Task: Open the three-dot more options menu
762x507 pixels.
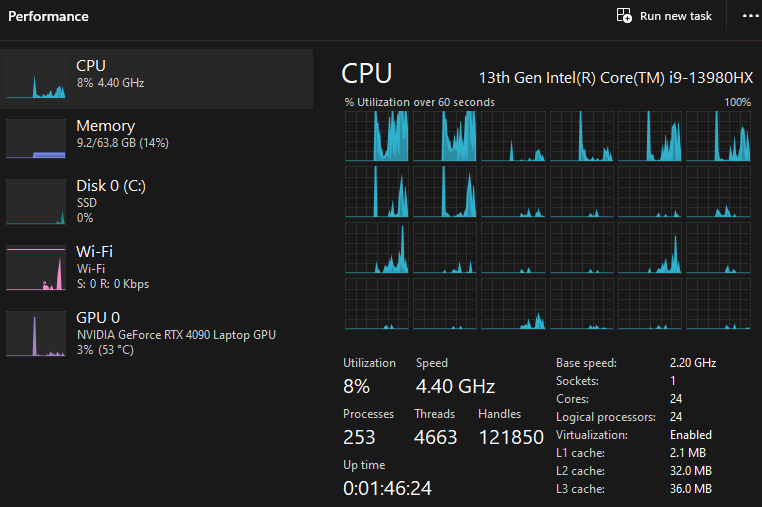Action: pyautogui.click(x=750, y=16)
